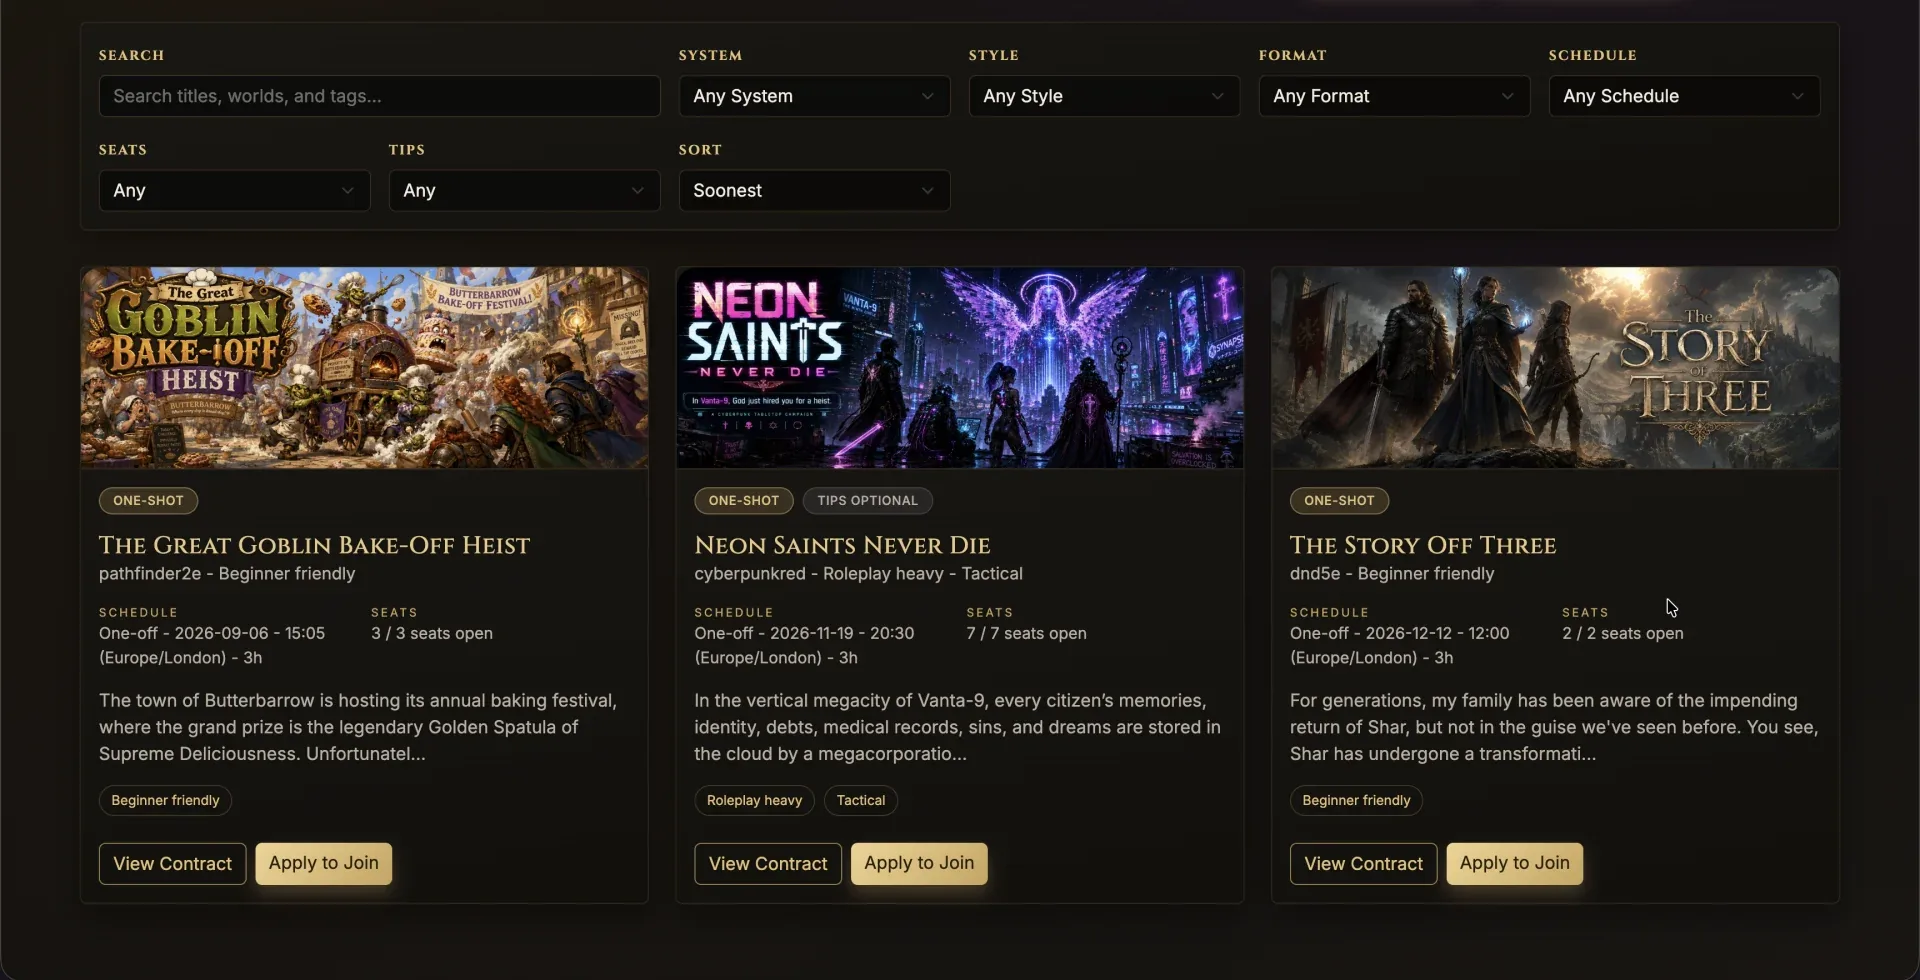Click '7 / 7 seats open' text

1026,634
